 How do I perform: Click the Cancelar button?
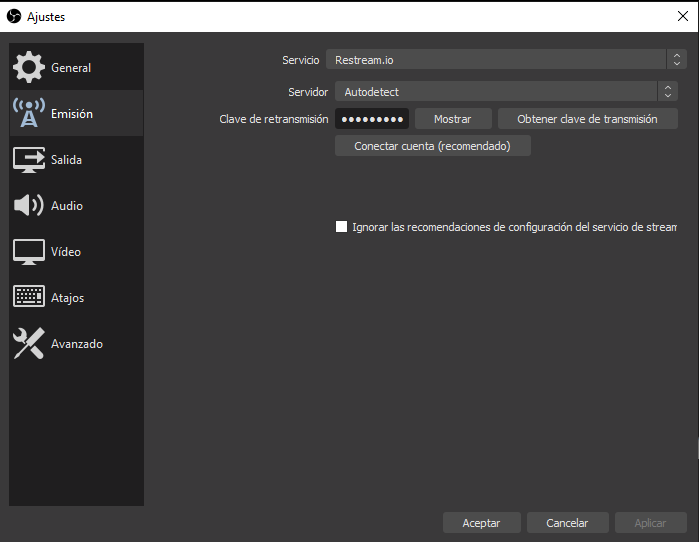567,522
